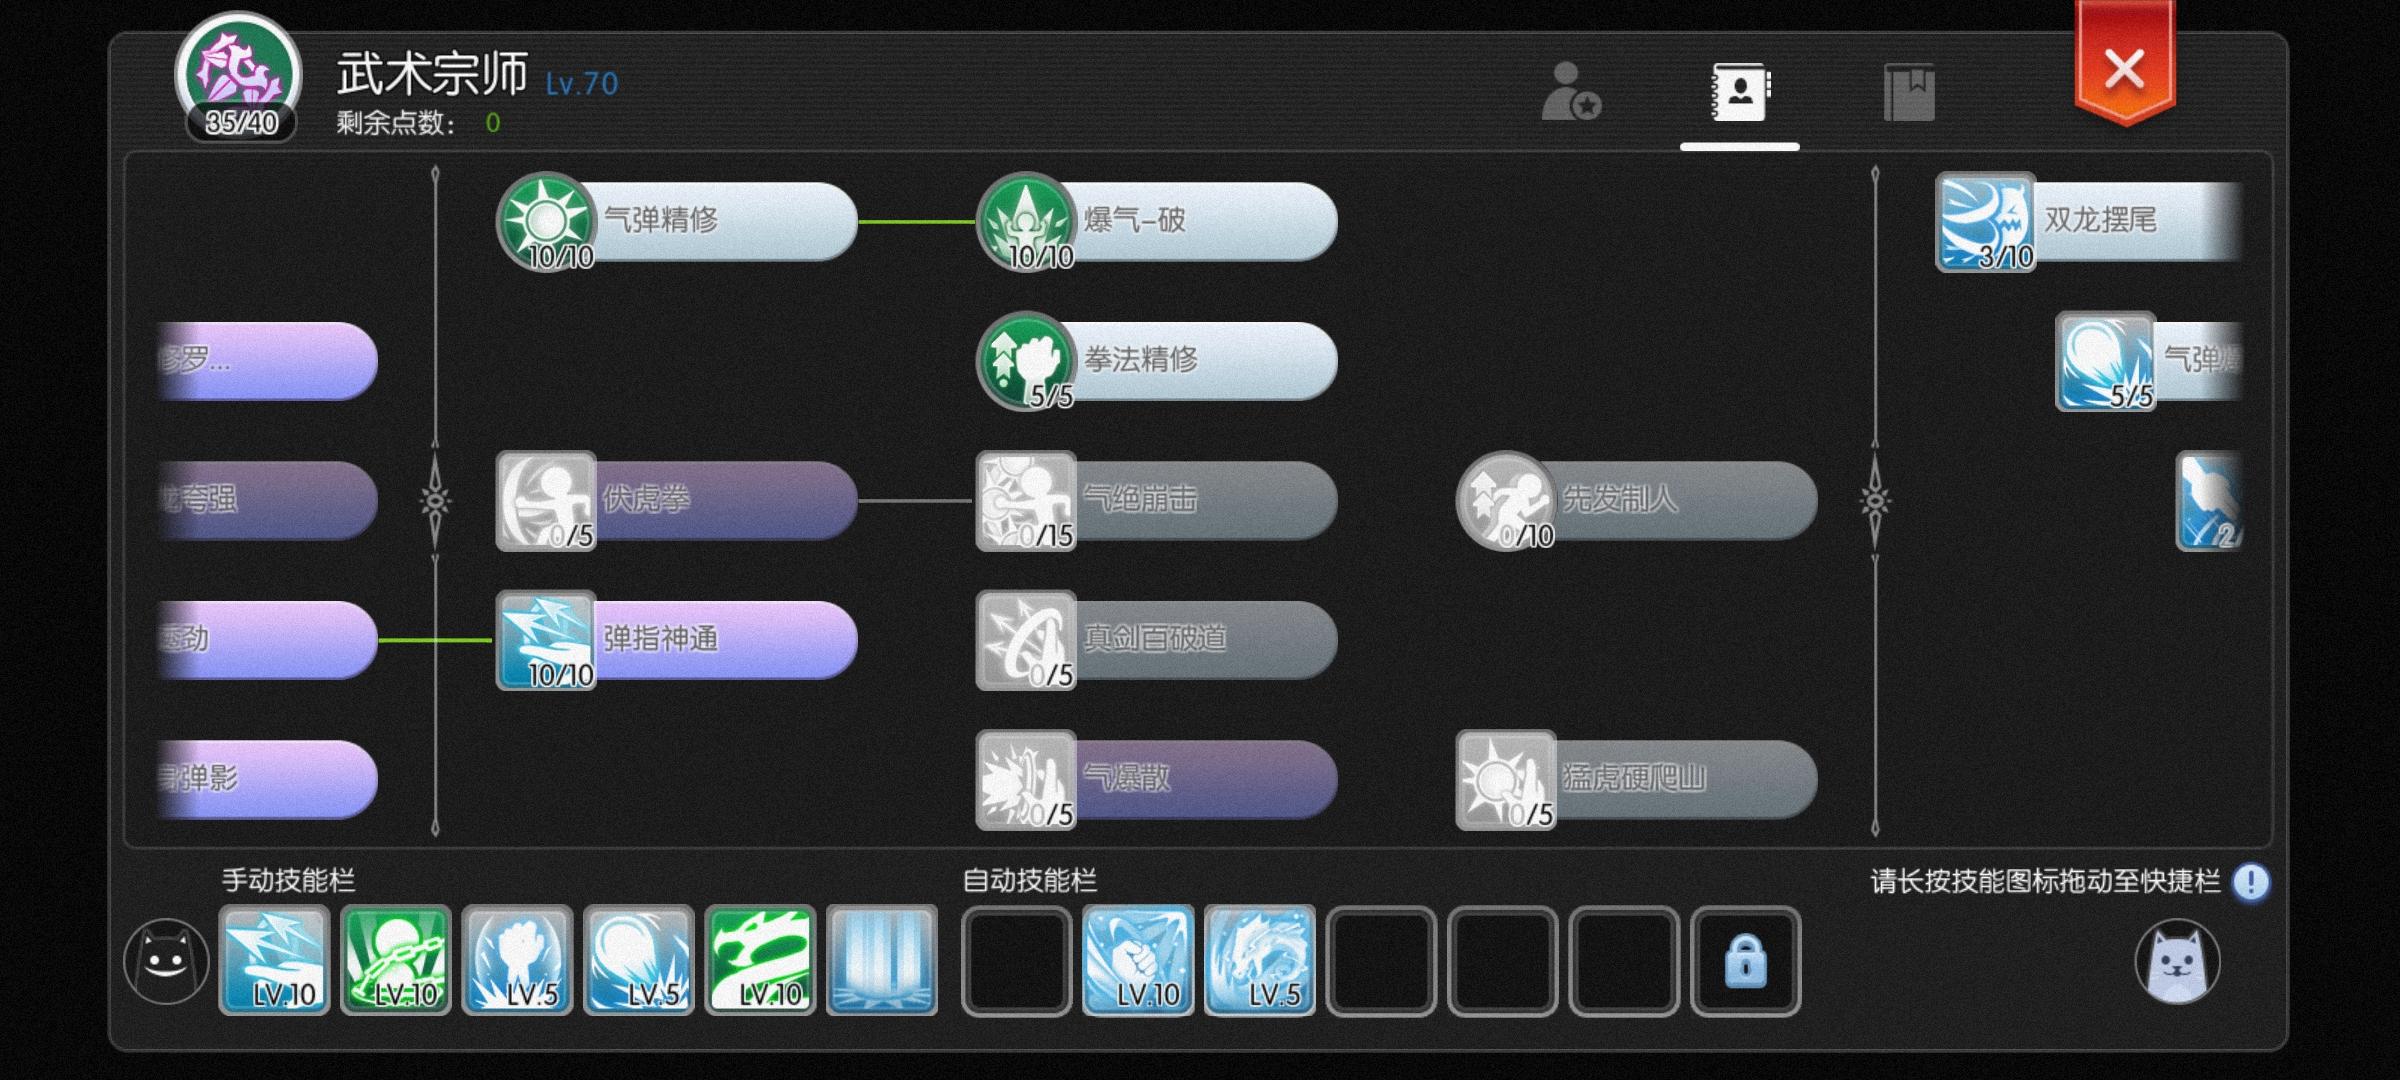The image size is (2400, 1080).
Task: Select the 真剑百破道 skill icon
Action: click(1026, 640)
